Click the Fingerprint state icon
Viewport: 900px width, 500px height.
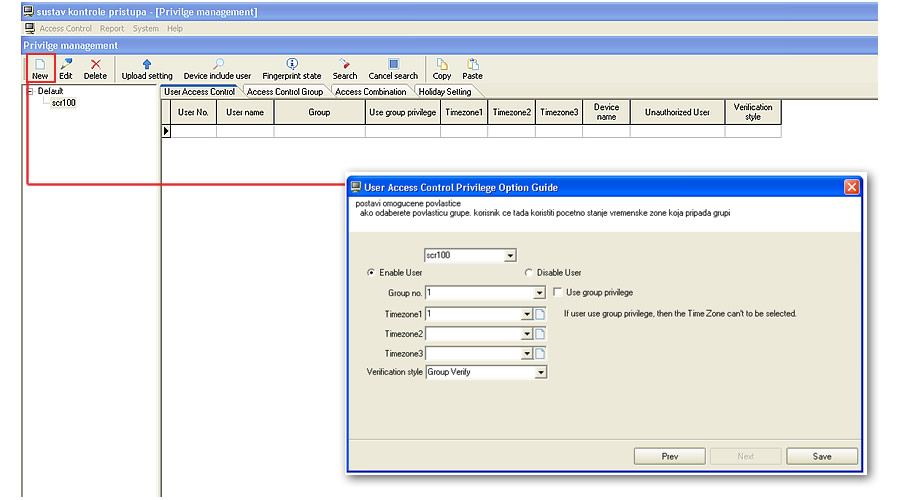pyautogui.click(x=292, y=68)
